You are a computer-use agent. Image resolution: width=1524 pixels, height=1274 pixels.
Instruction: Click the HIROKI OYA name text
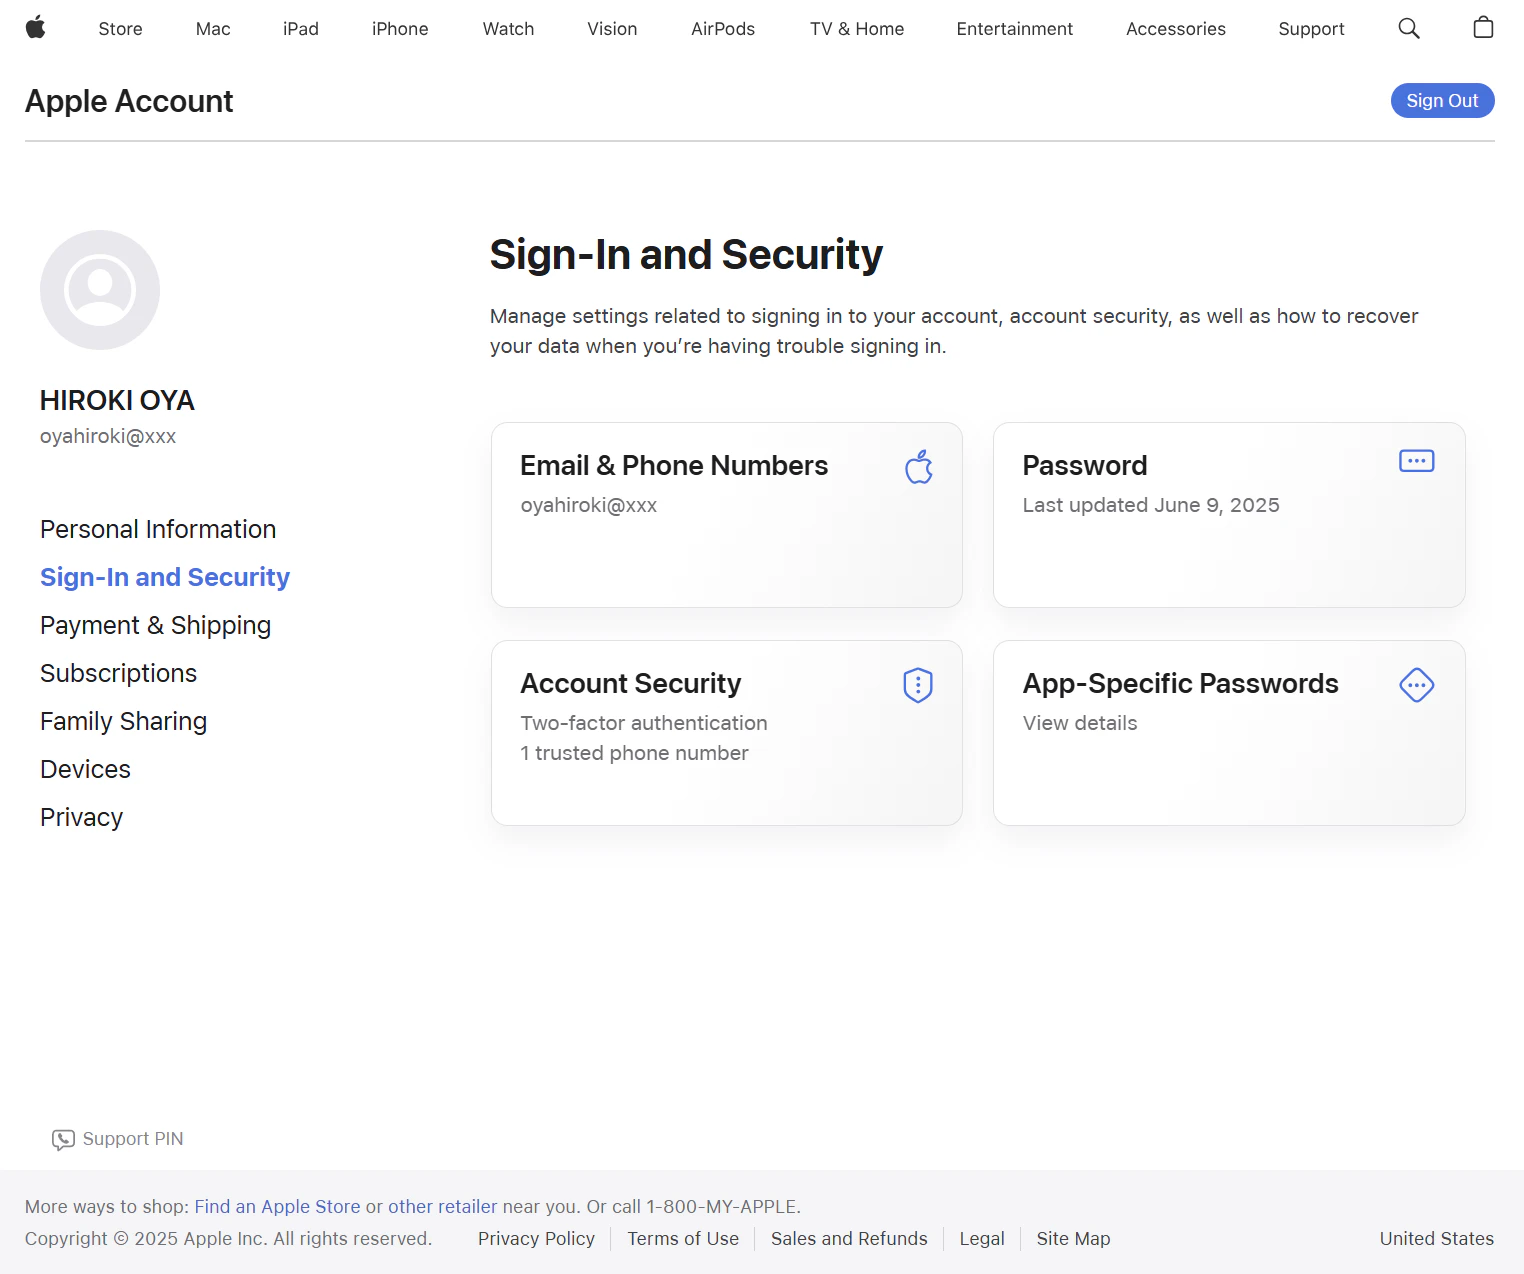click(x=117, y=400)
